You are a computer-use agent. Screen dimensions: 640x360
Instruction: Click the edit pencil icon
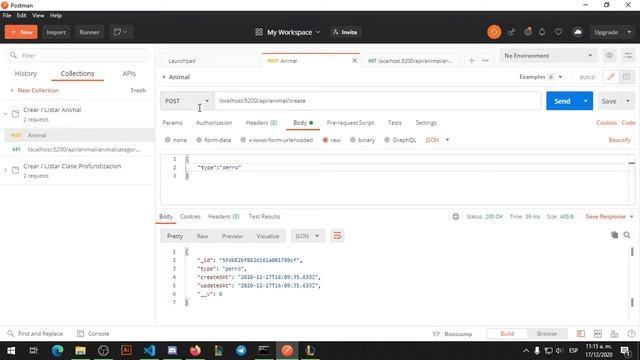tap(611, 77)
